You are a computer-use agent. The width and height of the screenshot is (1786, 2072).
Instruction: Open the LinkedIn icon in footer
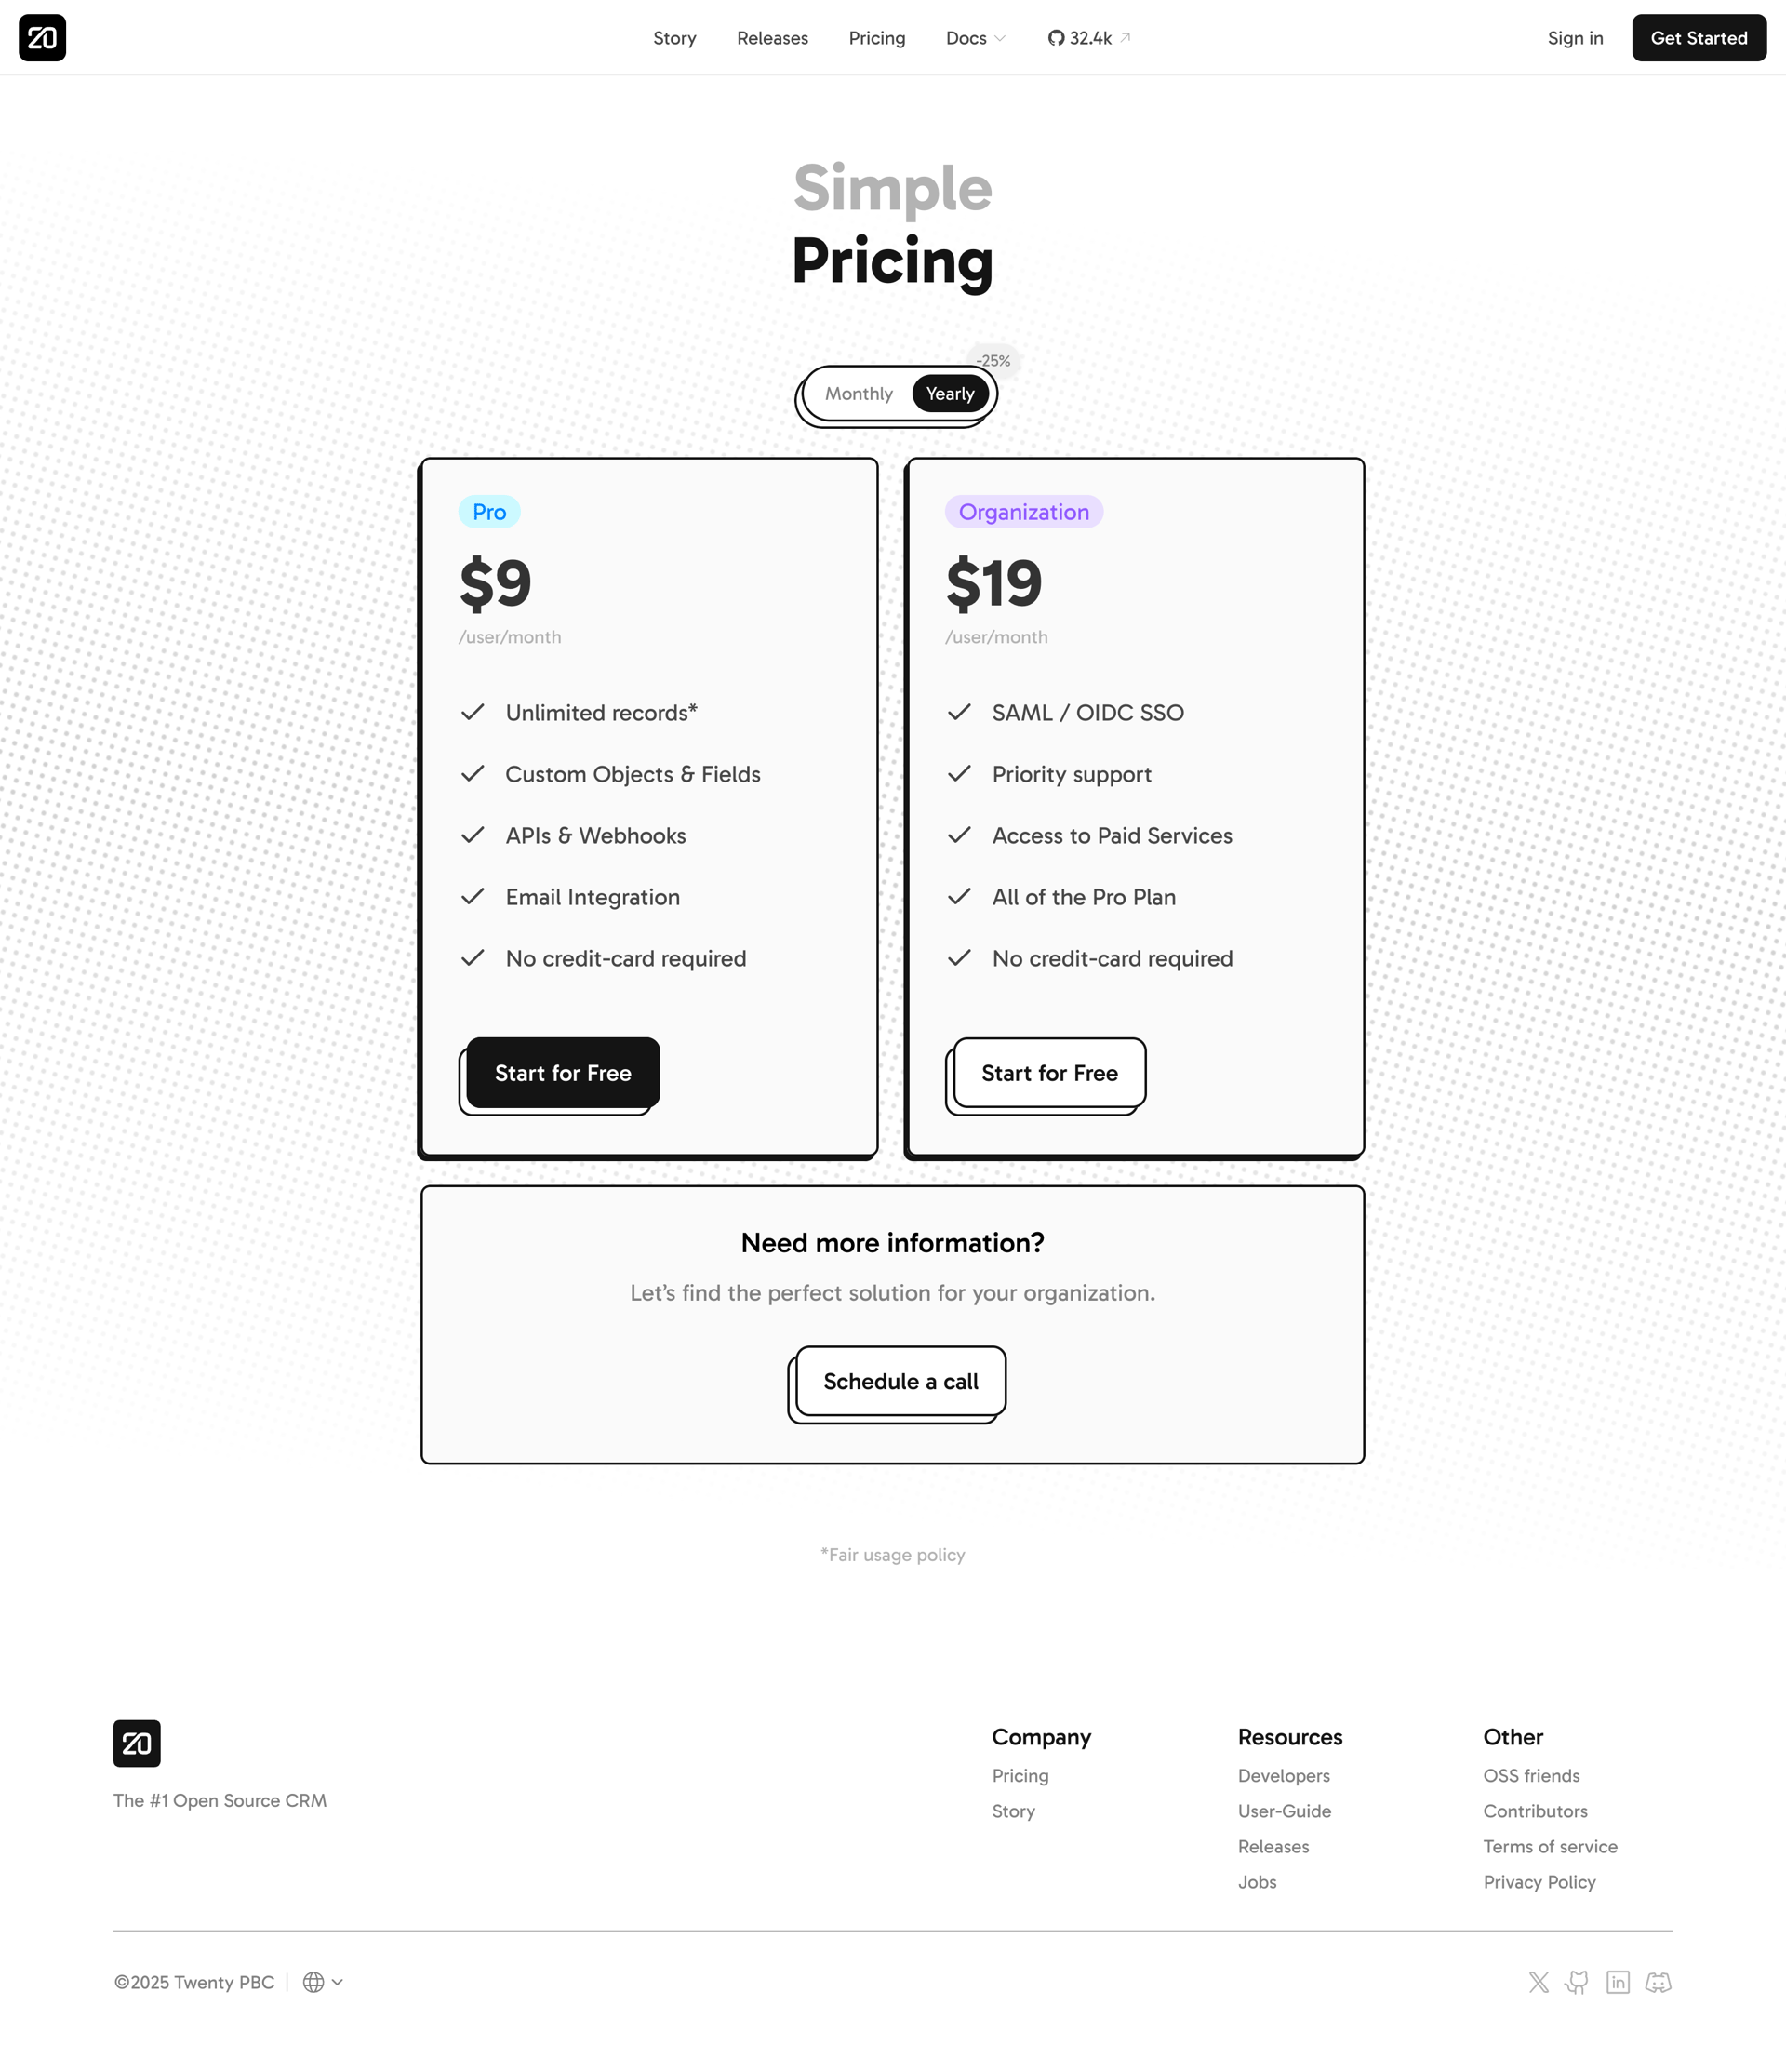[x=1617, y=1982]
